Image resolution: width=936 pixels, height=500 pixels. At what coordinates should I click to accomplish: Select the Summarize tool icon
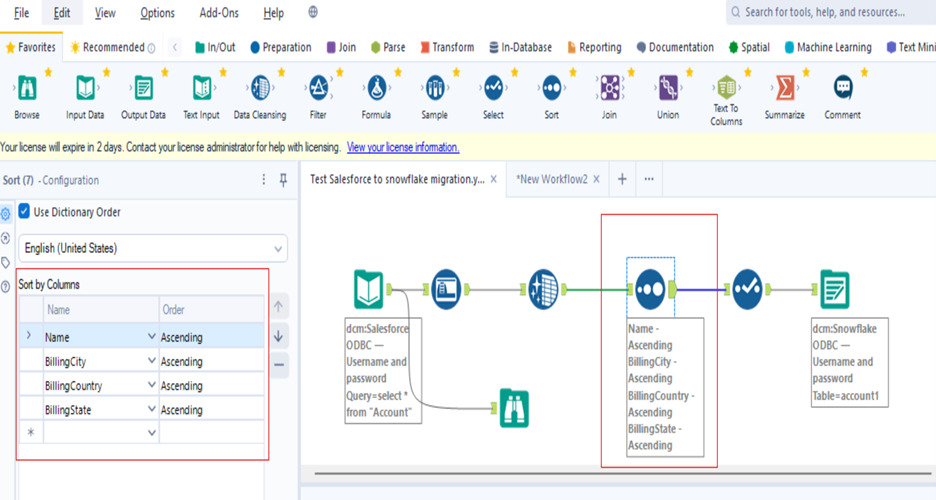785,89
